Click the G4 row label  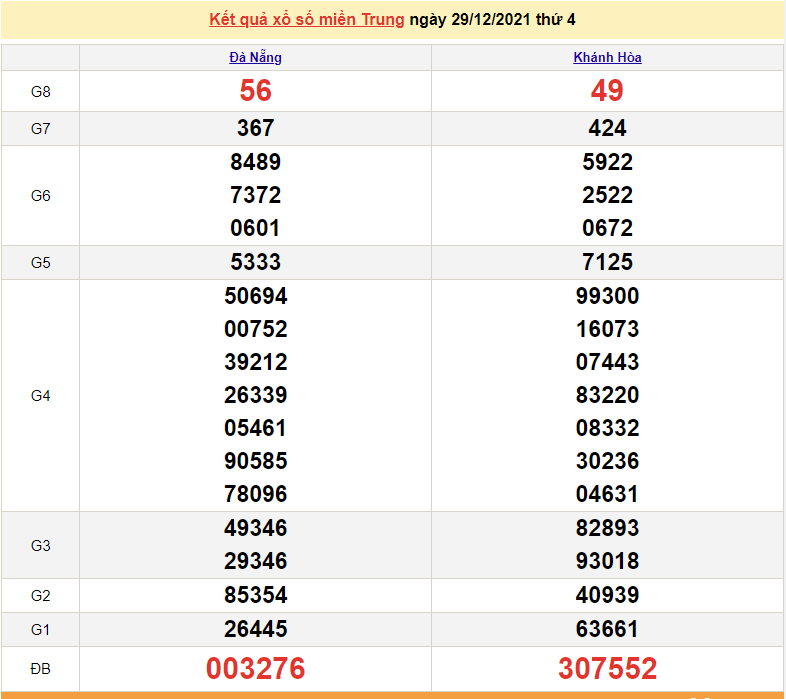point(40,396)
